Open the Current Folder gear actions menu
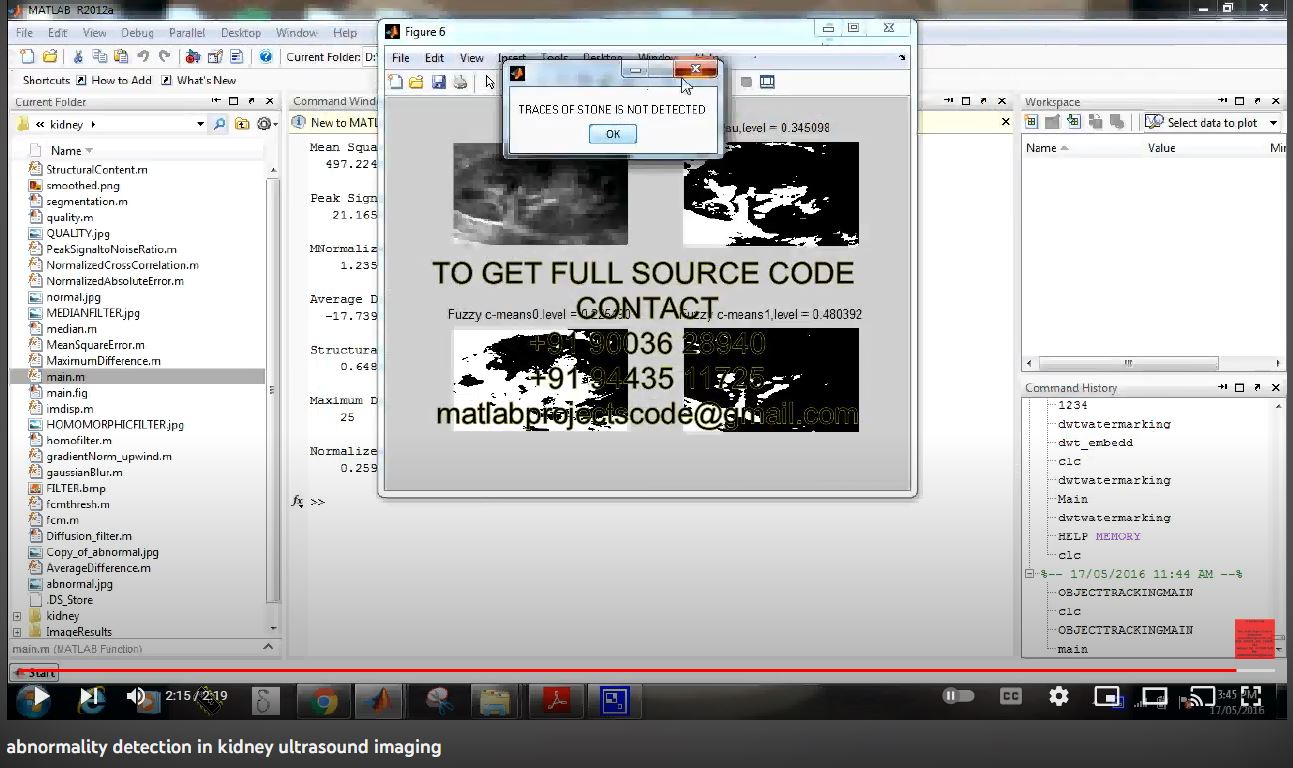 coord(266,124)
